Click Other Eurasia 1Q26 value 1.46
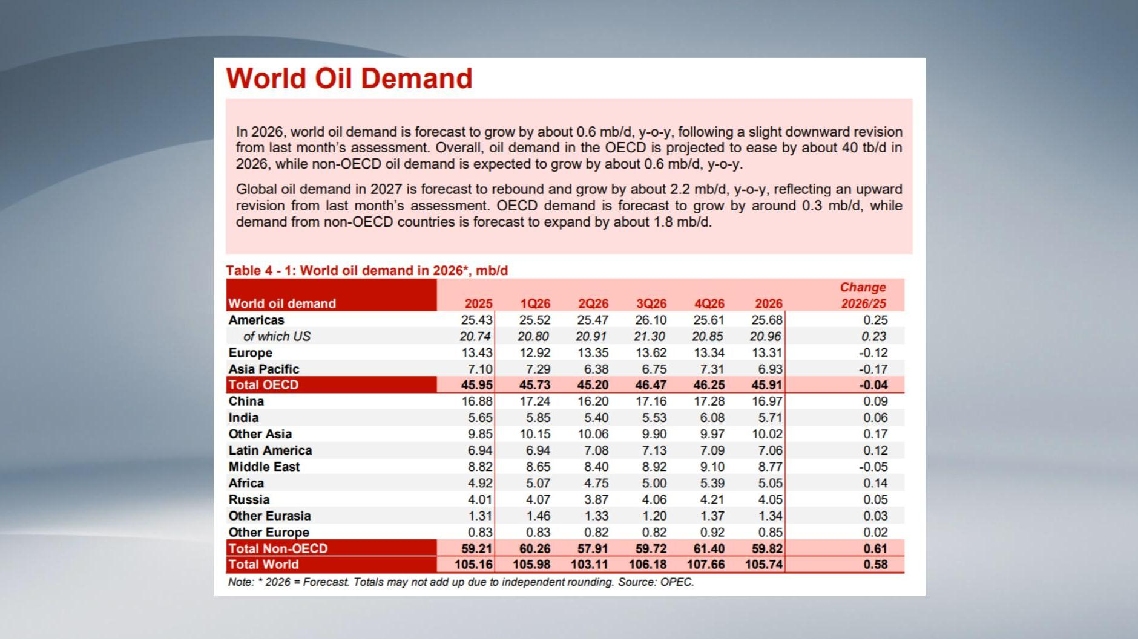The width and height of the screenshot is (1138, 639). (x=539, y=516)
